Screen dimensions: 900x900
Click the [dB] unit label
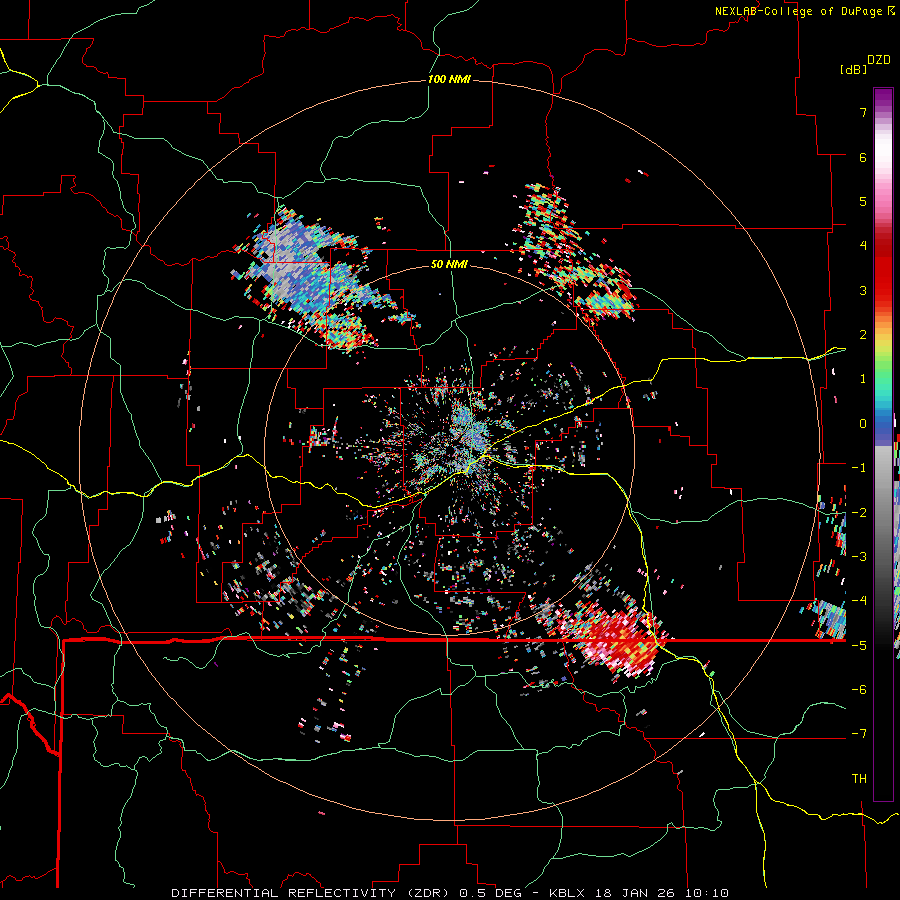click(854, 69)
